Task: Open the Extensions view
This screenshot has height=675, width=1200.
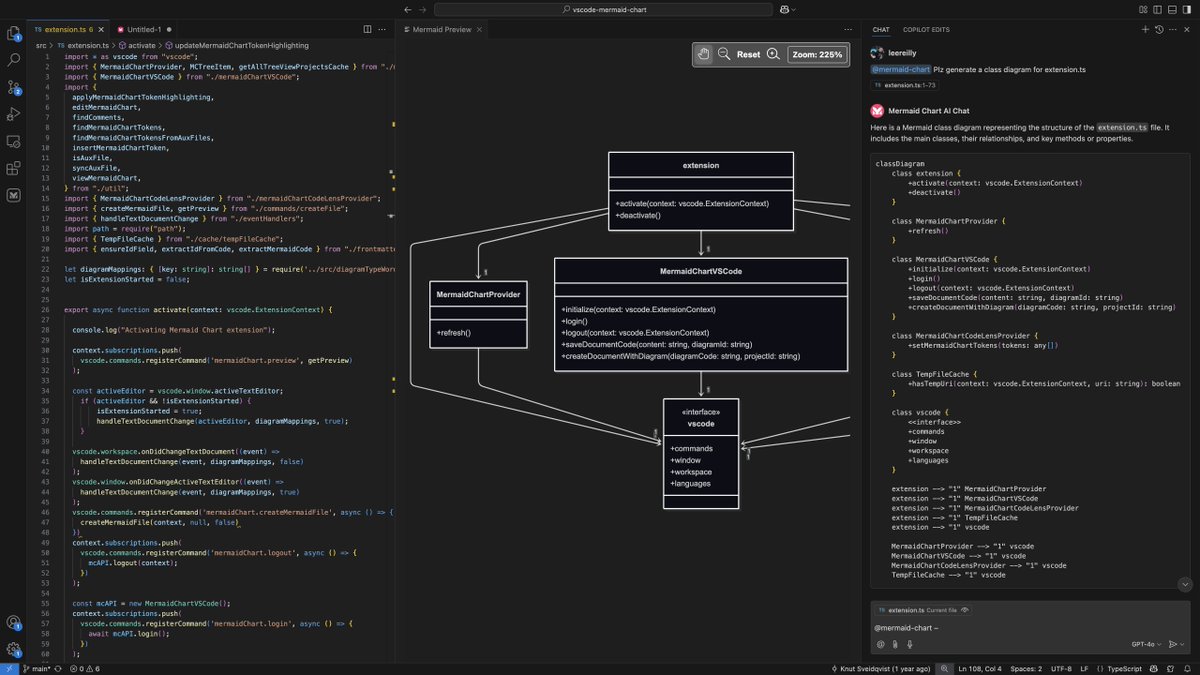Action: point(13,168)
